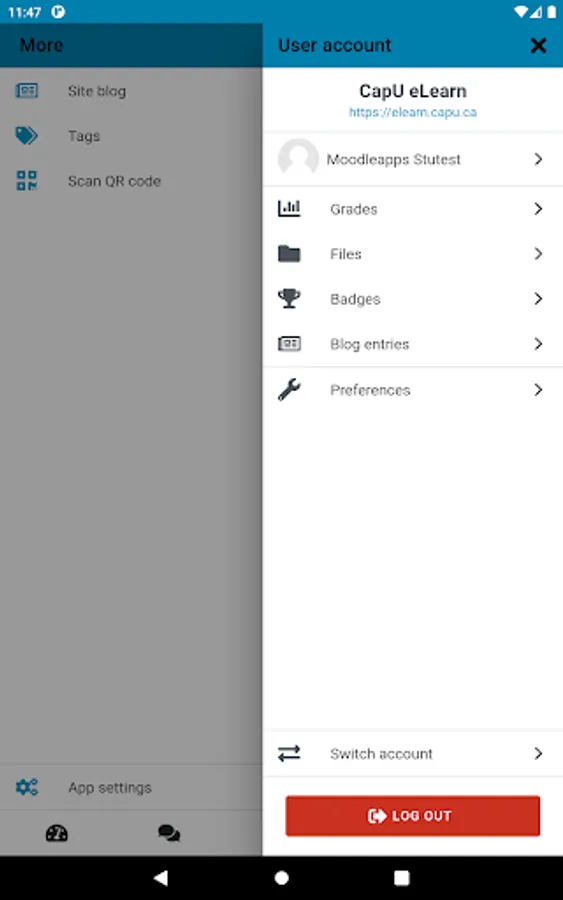Image resolution: width=563 pixels, height=900 pixels.
Task: Expand the Switch account chevron
Action: coord(538,753)
